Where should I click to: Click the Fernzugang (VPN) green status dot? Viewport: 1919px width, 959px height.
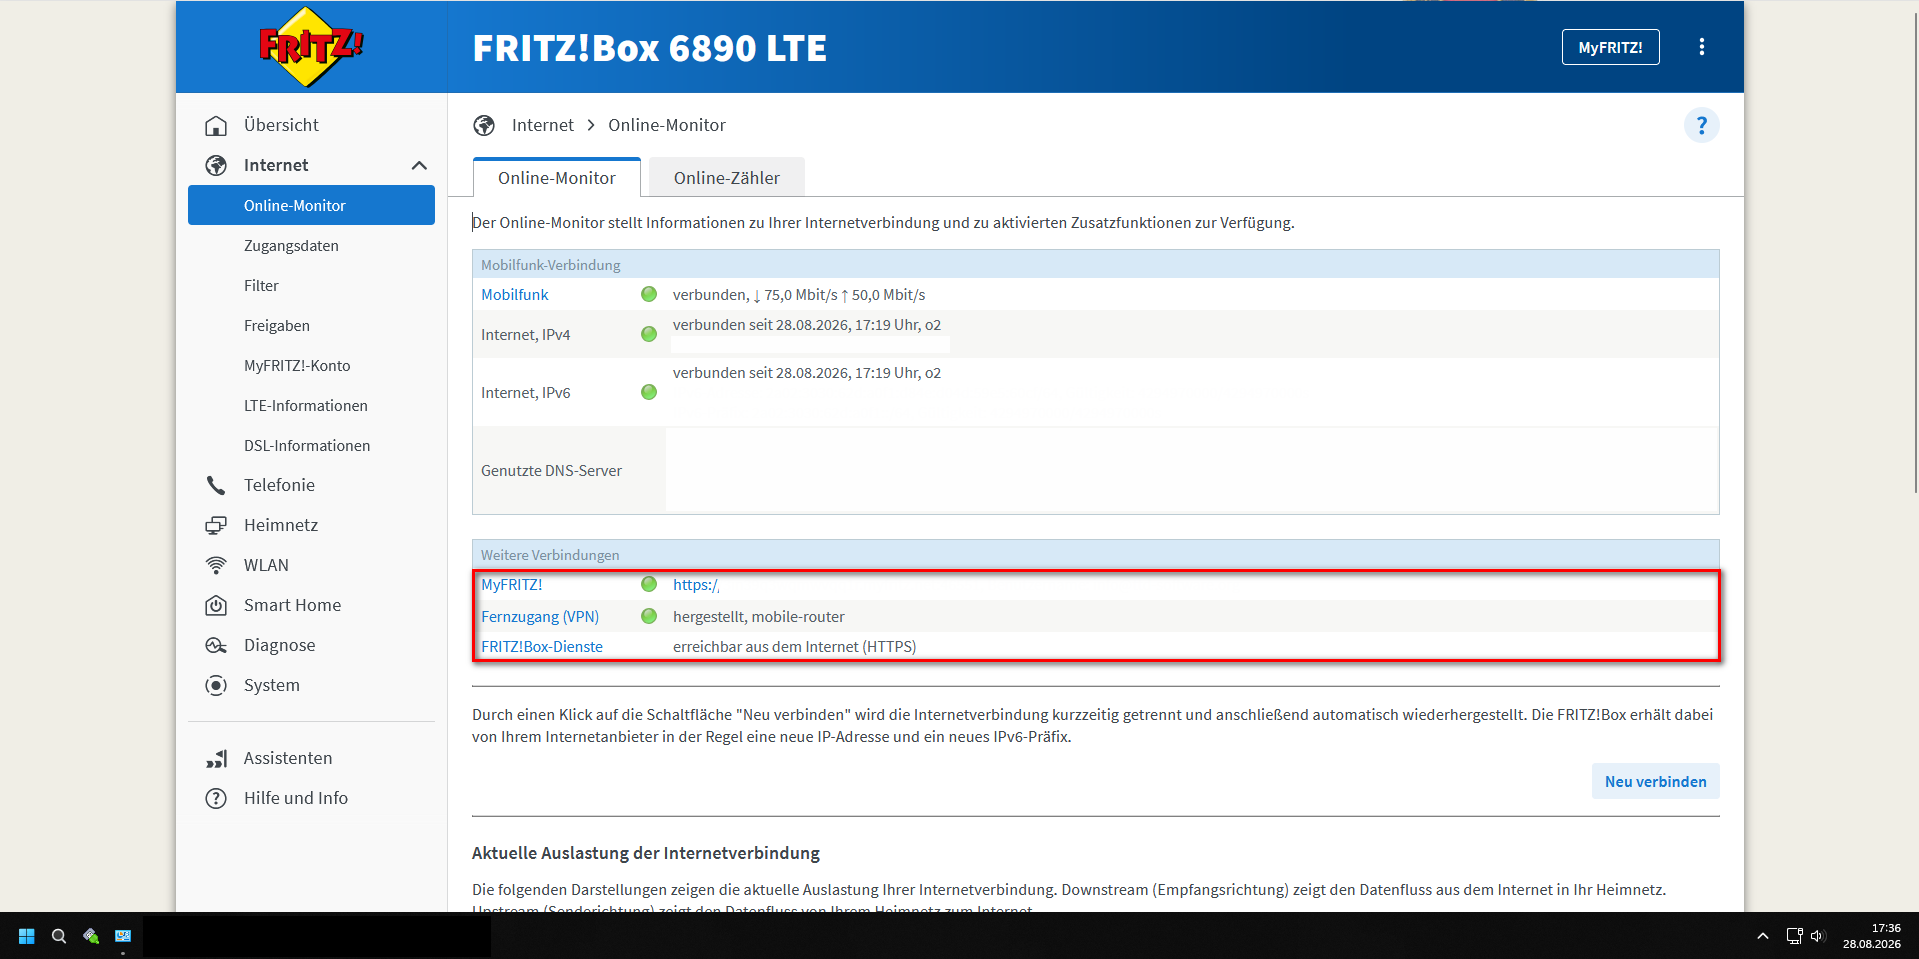pos(649,616)
